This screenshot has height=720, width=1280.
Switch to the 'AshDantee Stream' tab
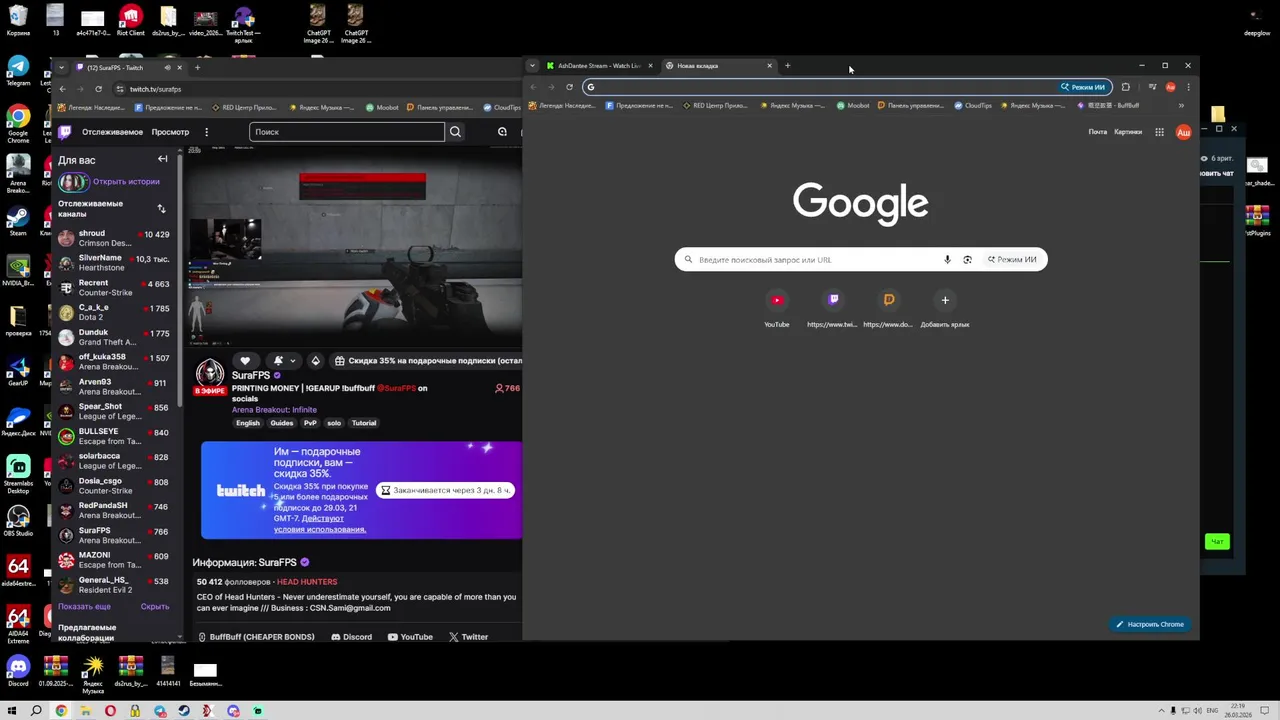click(599, 66)
